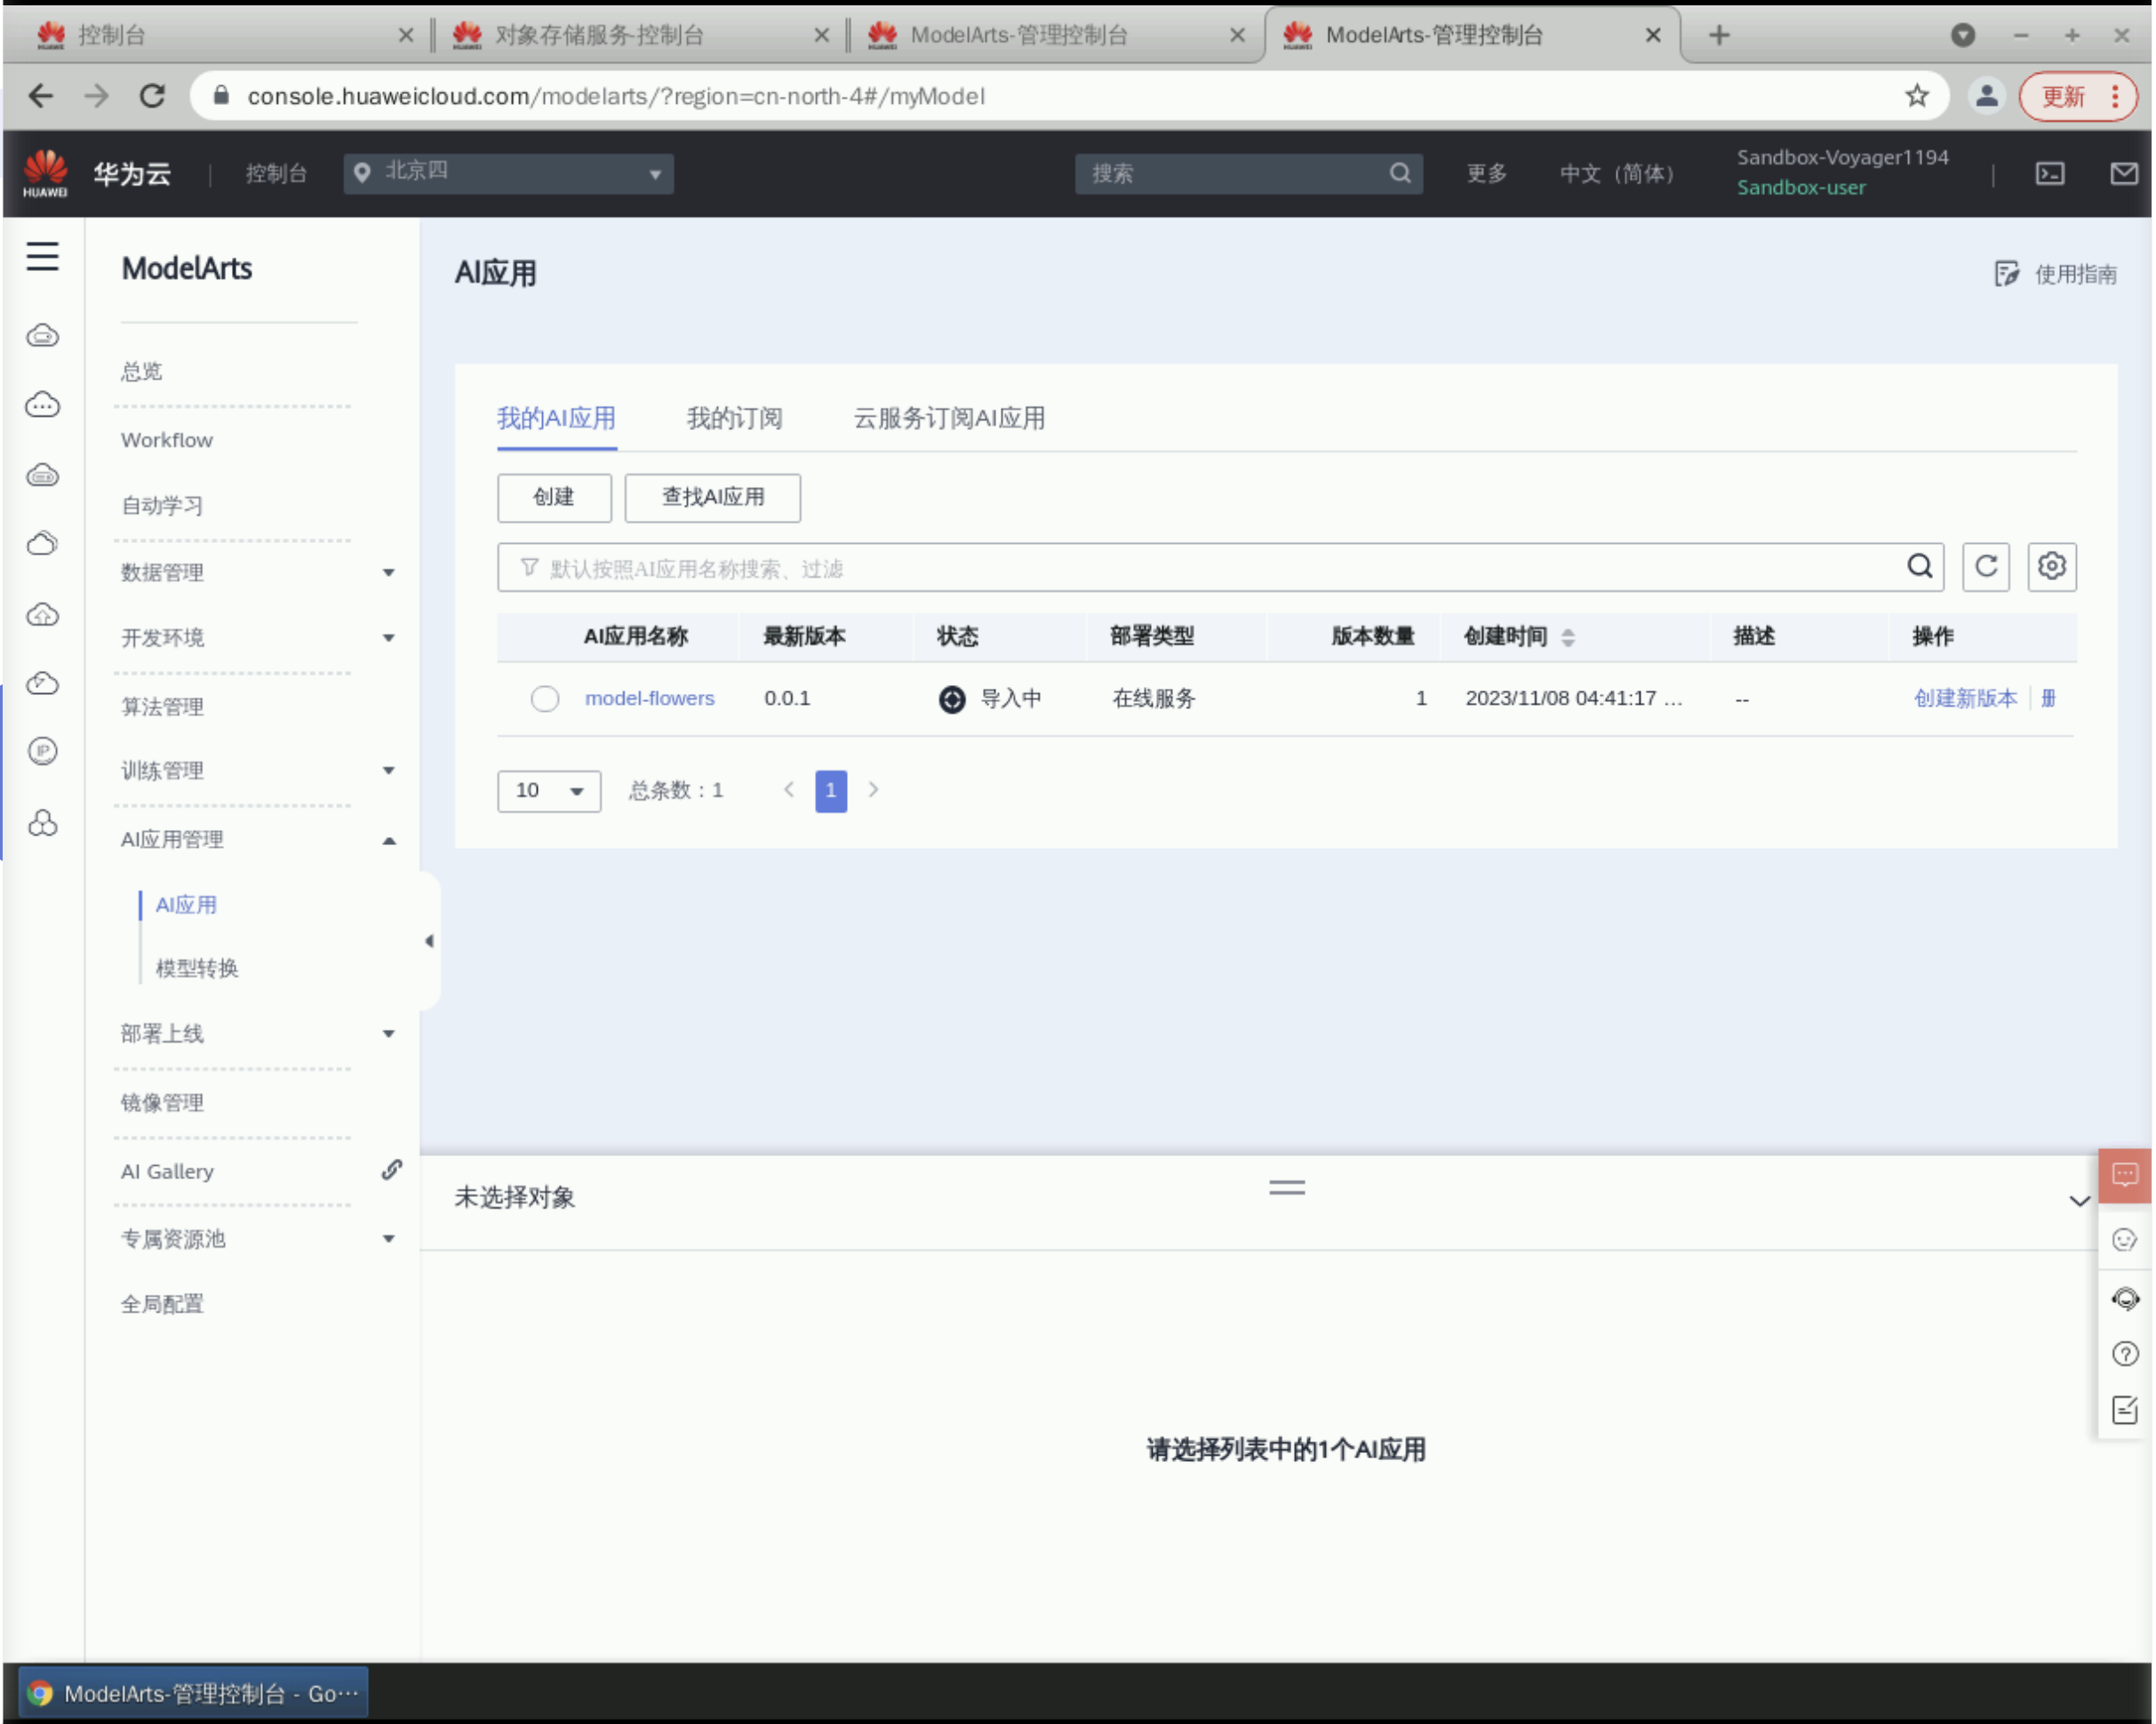Screen dimensions: 2156x1724
Task: Select the model-flowers radio button
Action: tap(545, 698)
